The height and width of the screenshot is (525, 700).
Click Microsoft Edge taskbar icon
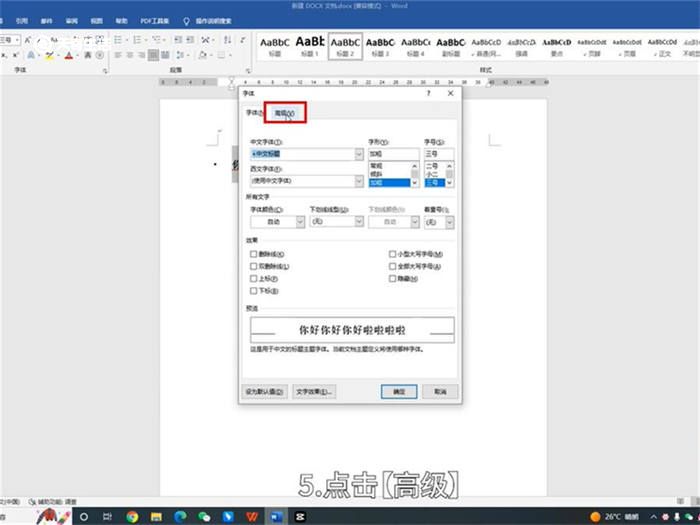[180, 517]
